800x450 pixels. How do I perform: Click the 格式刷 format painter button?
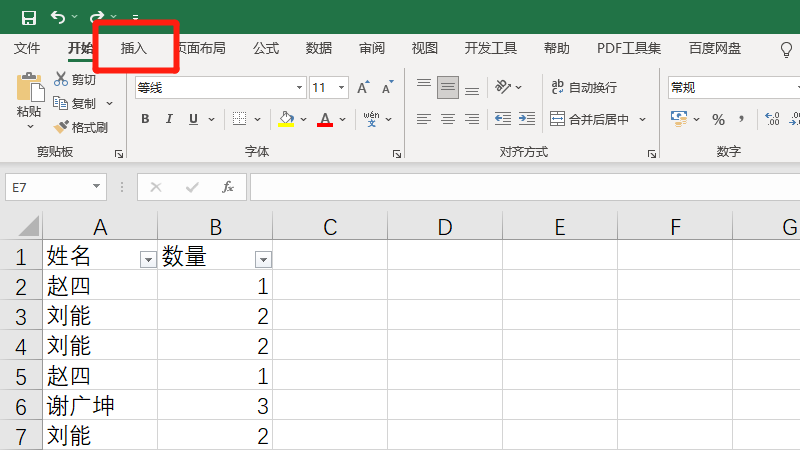81,127
